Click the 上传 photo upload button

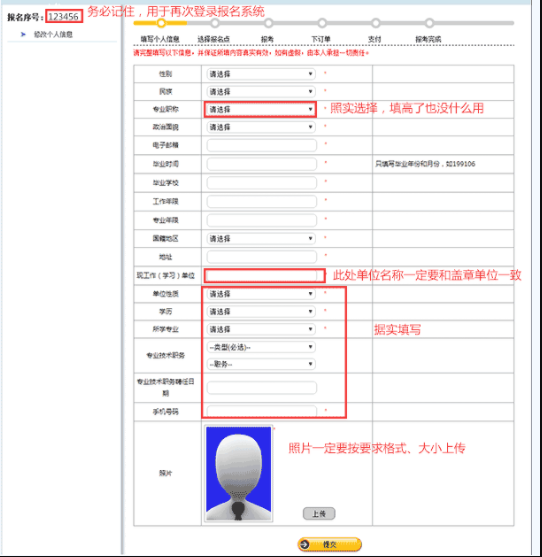click(319, 513)
